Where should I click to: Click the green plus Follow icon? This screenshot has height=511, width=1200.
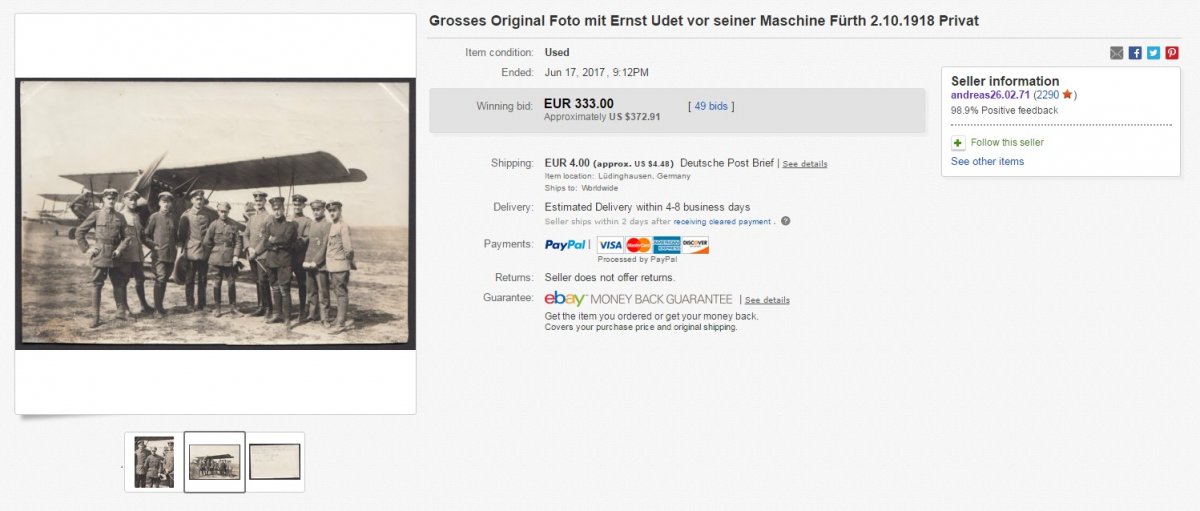pos(958,143)
